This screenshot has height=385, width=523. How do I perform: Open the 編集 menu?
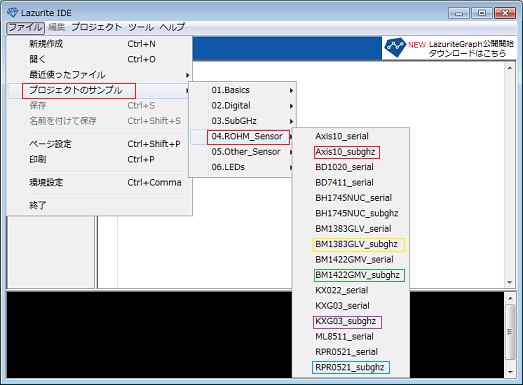56,27
